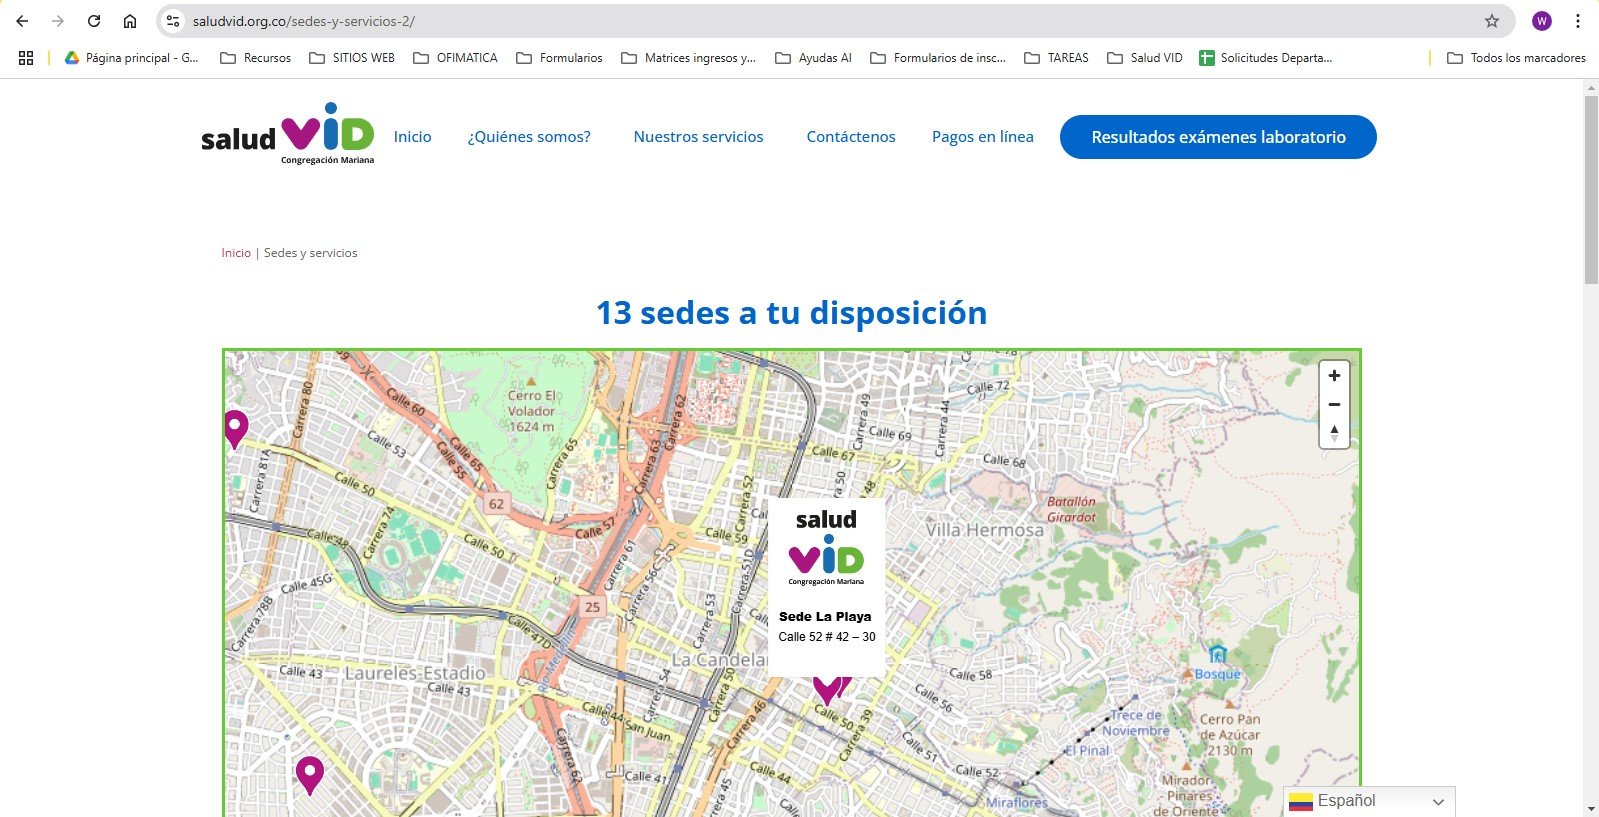The width and height of the screenshot is (1599, 817).
Task: Open Chrome apps grid icon
Action: (x=26, y=58)
